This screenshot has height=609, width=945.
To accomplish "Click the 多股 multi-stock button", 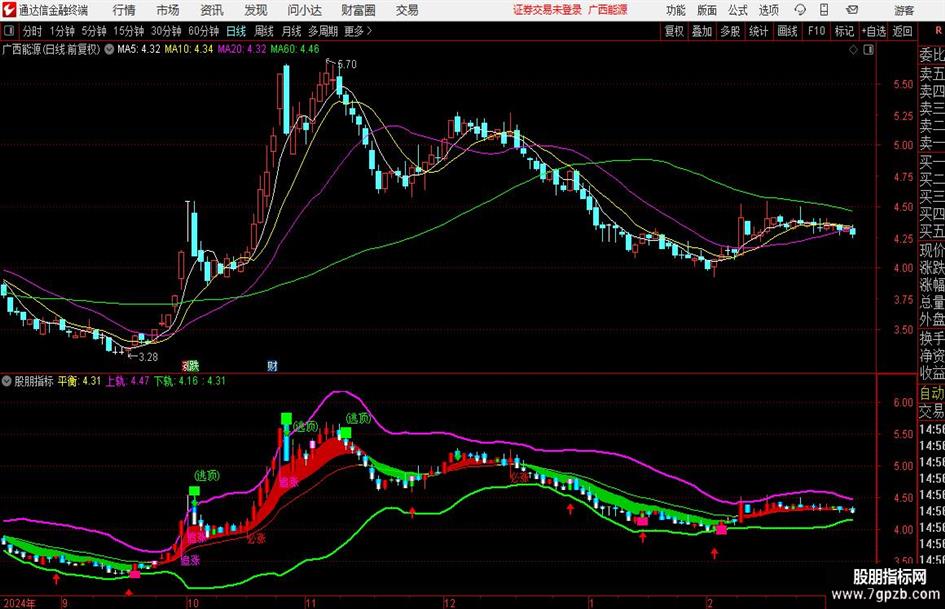I will [x=730, y=31].
